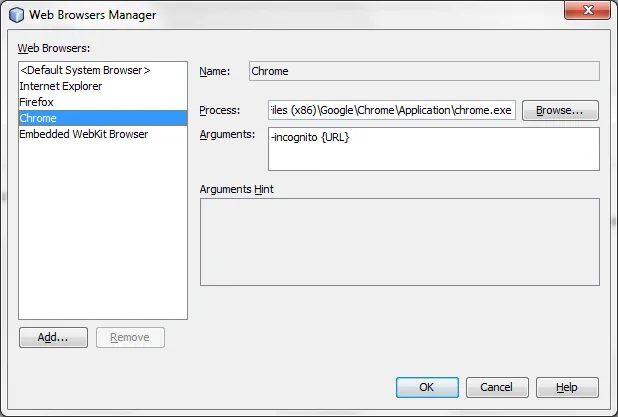
Task: Click the empty Arguments Hint box
Action: coord(399,243)
